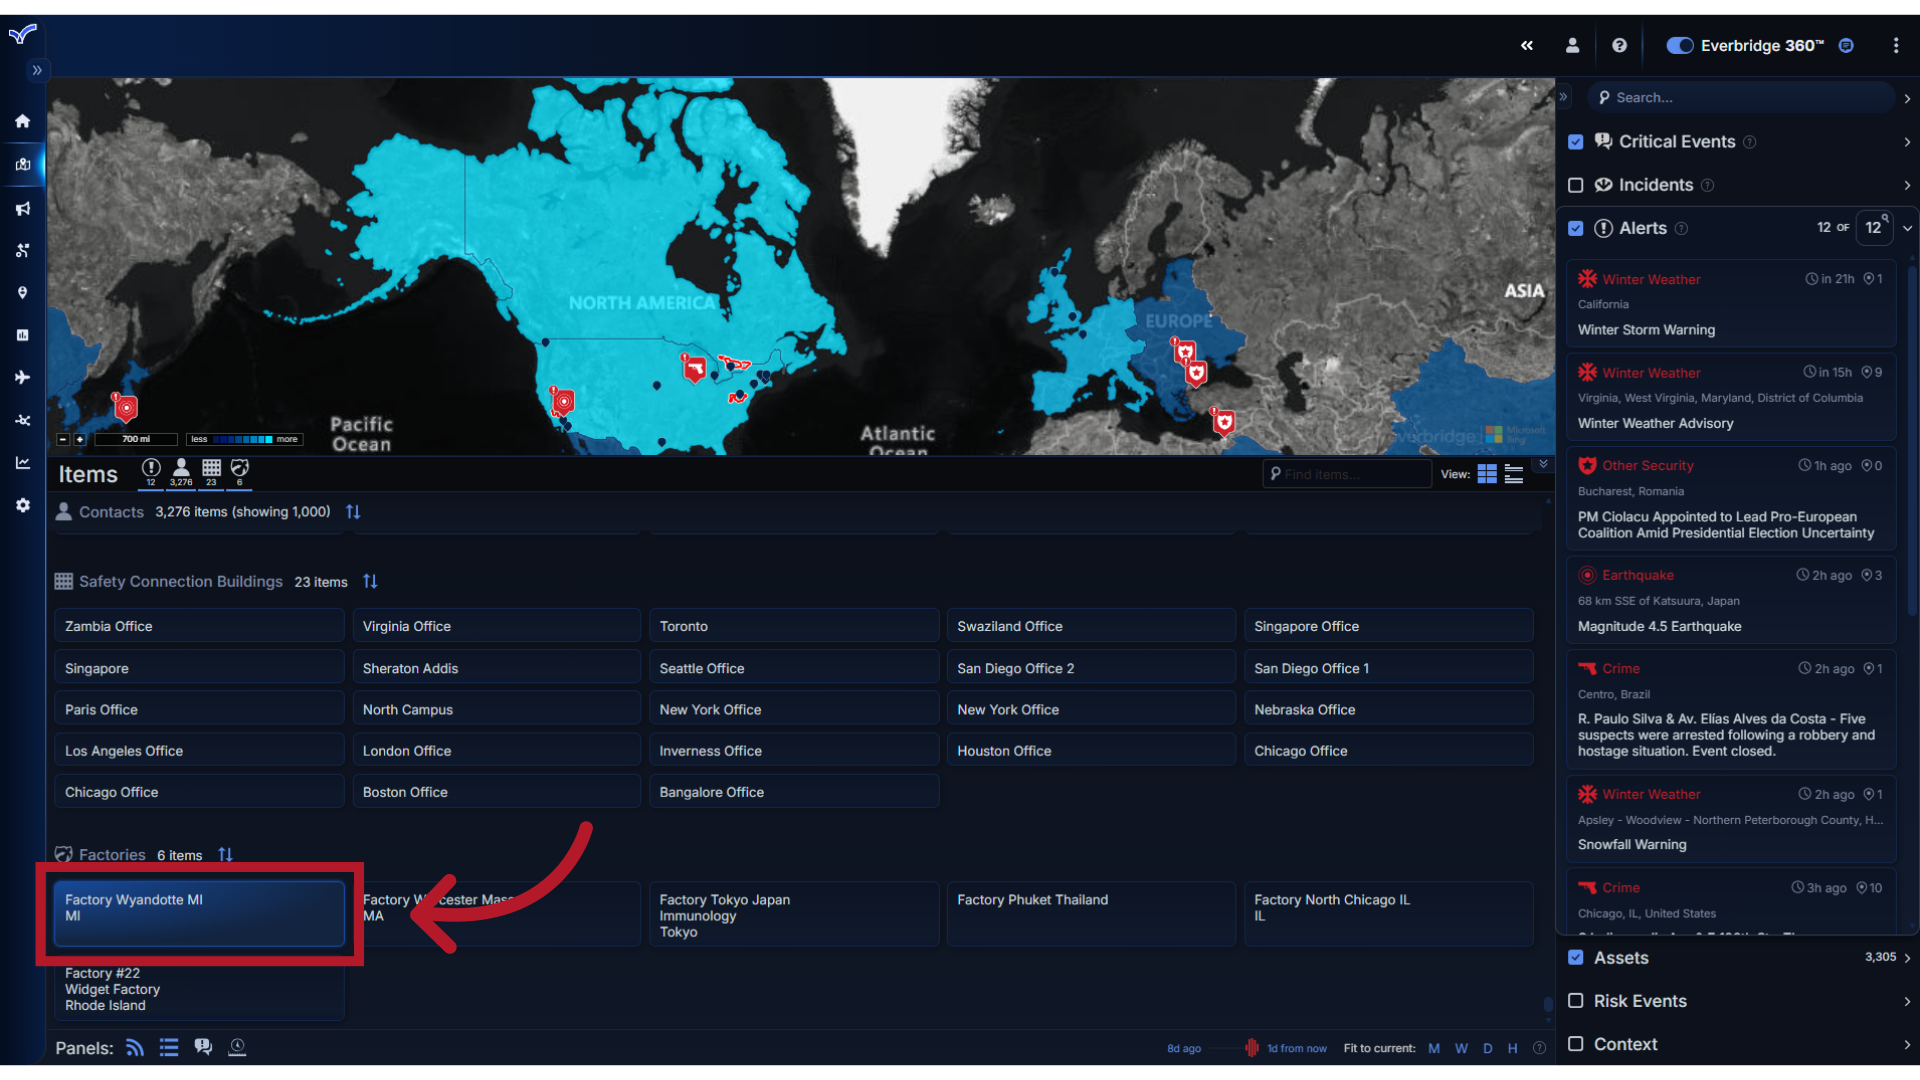The height and width of the screenshot is (1080, 1920).
Task: Click the grid view icon in Items panel
Action: coord(1486,473)
